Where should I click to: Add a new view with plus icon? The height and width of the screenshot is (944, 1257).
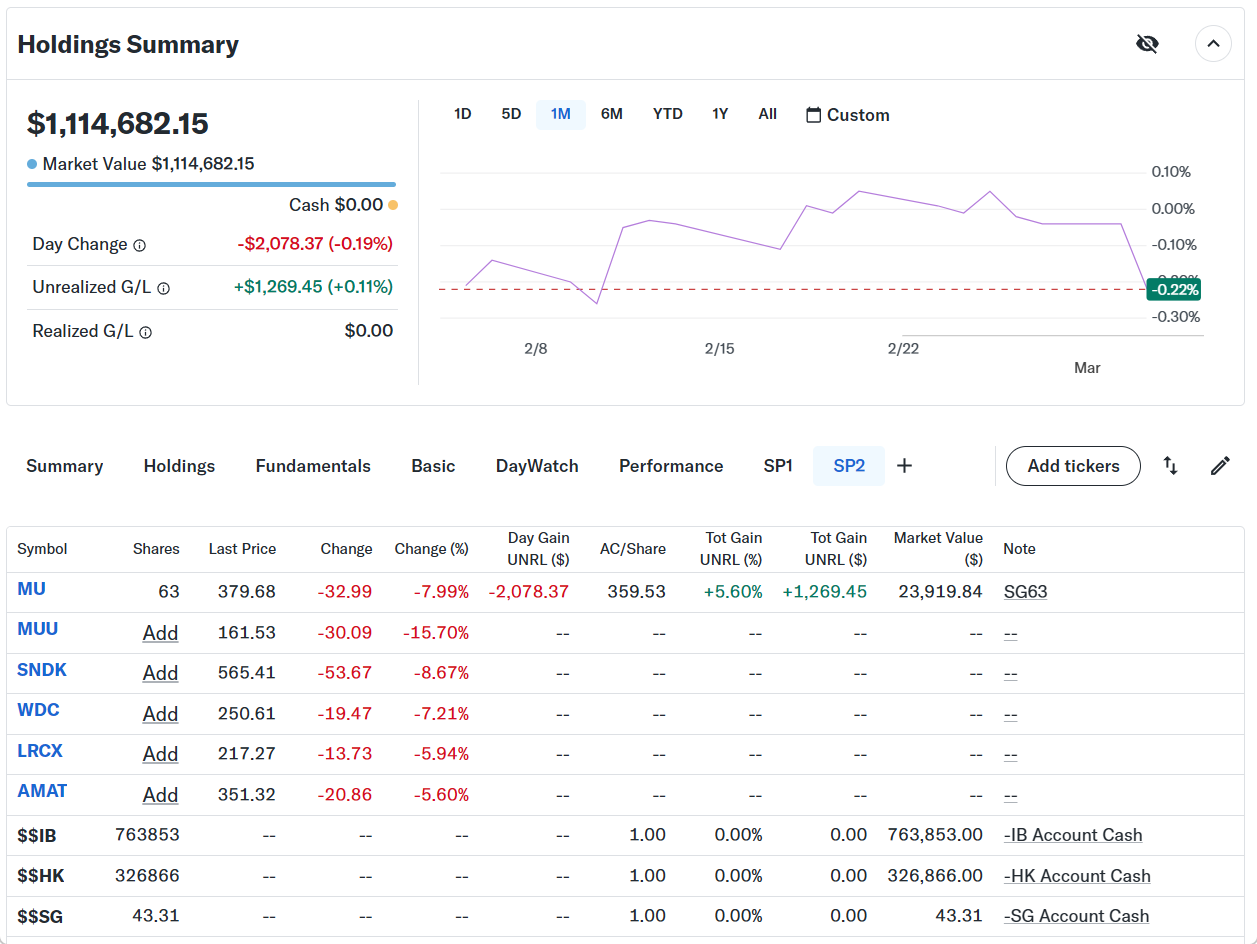point(904,466)
